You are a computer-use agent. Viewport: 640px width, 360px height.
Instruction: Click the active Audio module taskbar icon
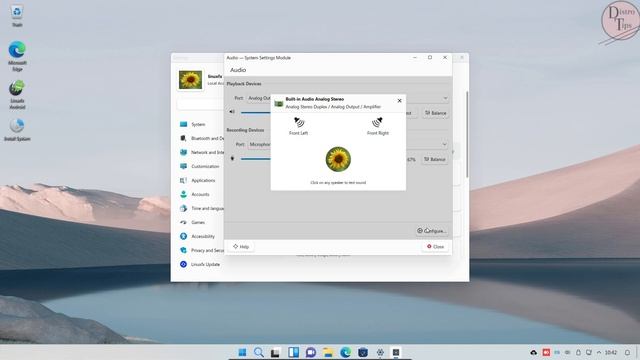396,352
